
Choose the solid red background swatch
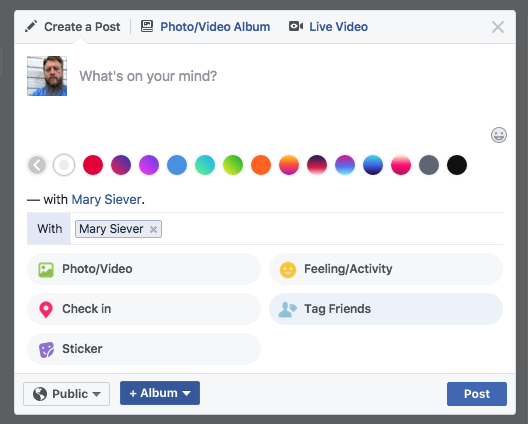[93, 165]
